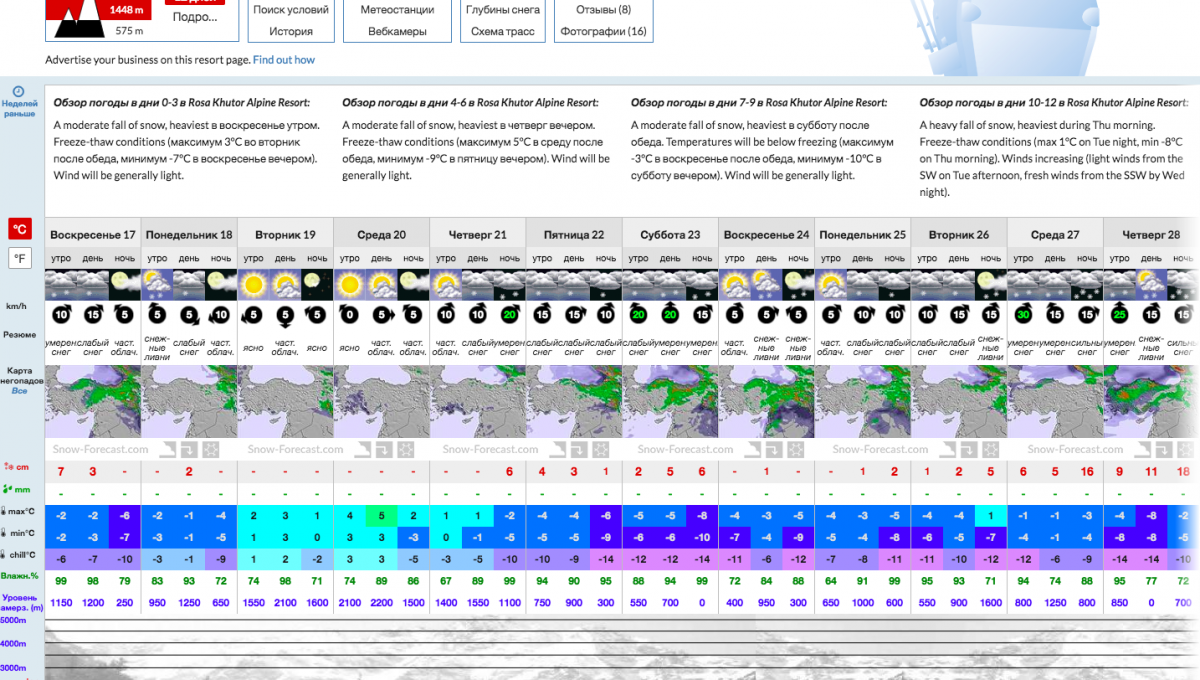
Task: Click the Понедельник 25 day header
Action: point(862,235)
